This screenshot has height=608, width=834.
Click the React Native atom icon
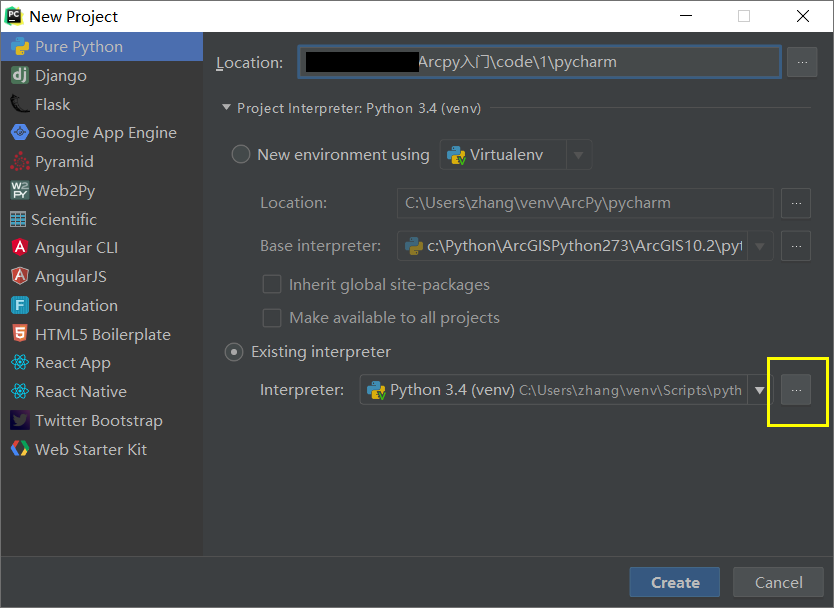tap(20, 392)
